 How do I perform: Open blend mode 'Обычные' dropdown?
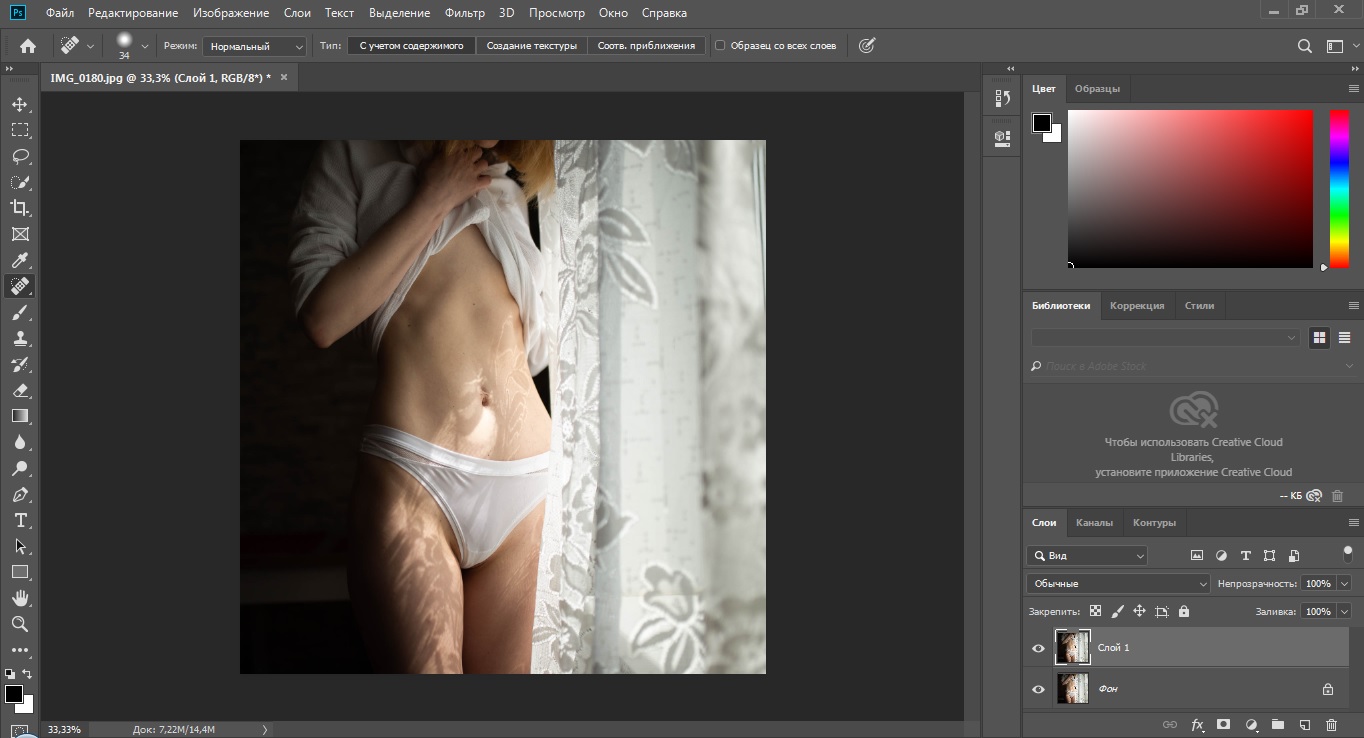[x=1118, y=583]
